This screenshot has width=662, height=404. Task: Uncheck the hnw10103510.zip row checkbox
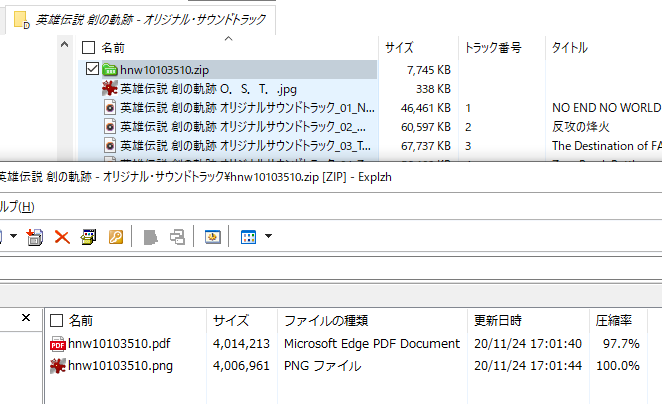pyautogui.click(x=92, y=68)
